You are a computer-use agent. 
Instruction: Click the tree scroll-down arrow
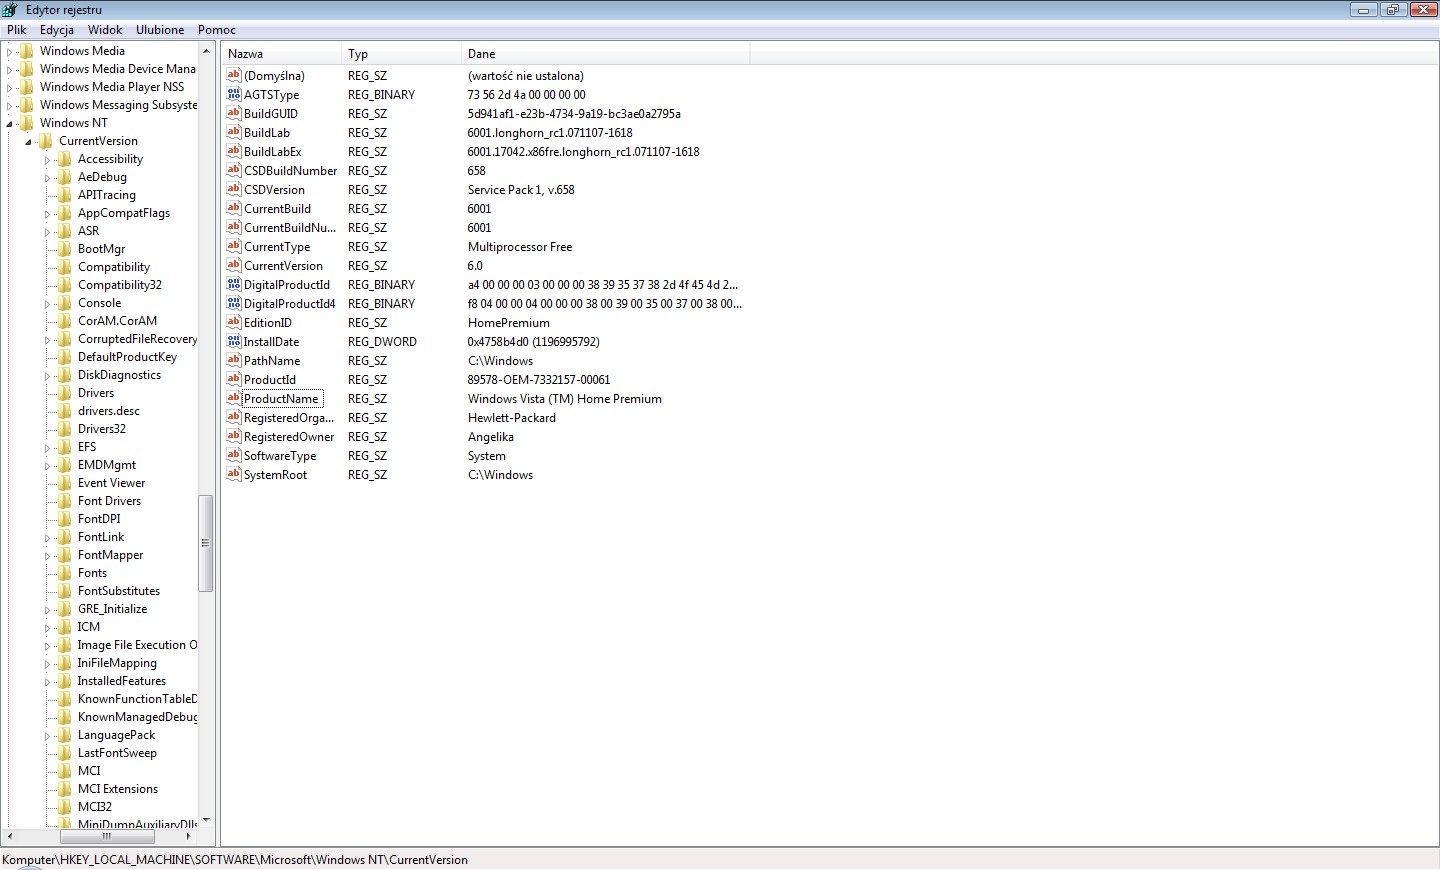[205, 820]
